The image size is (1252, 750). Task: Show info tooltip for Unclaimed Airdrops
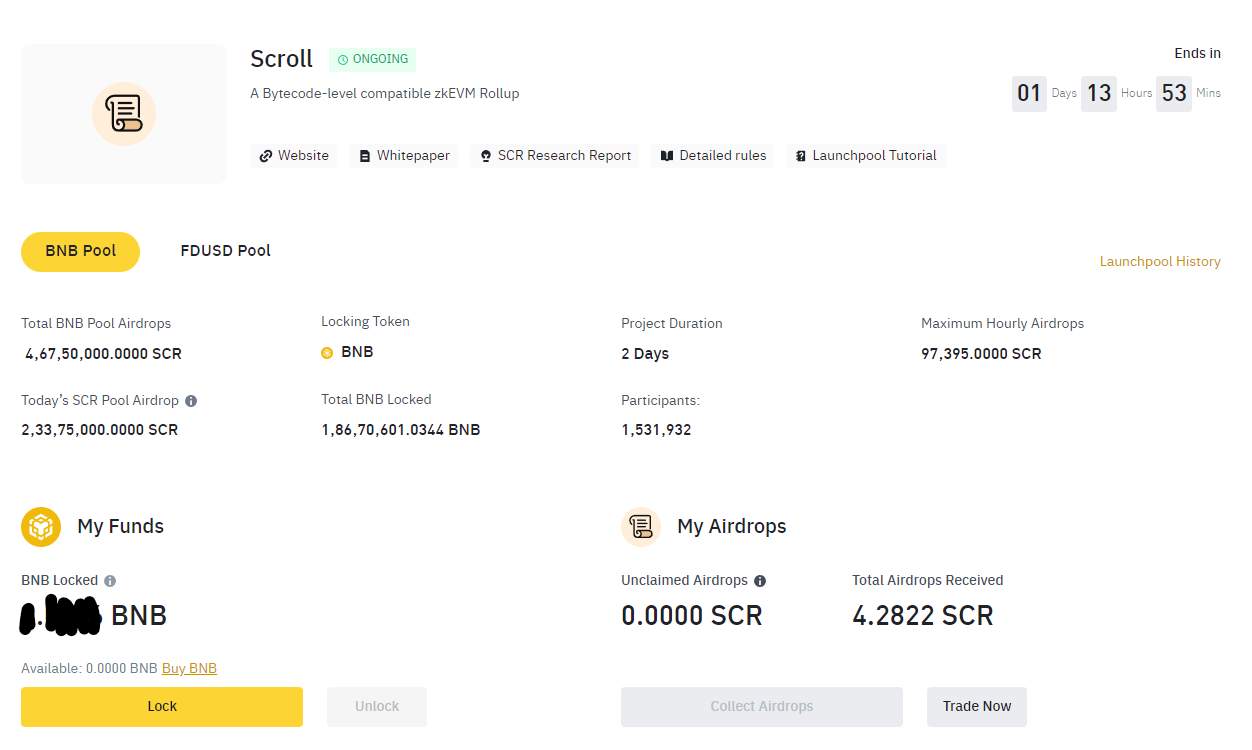pos(760,581)
